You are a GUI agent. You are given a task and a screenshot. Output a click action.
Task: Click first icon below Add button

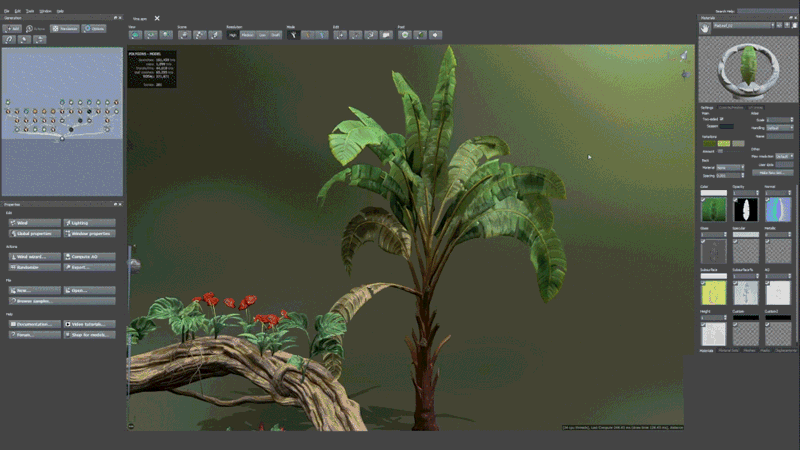pos(9,39)
